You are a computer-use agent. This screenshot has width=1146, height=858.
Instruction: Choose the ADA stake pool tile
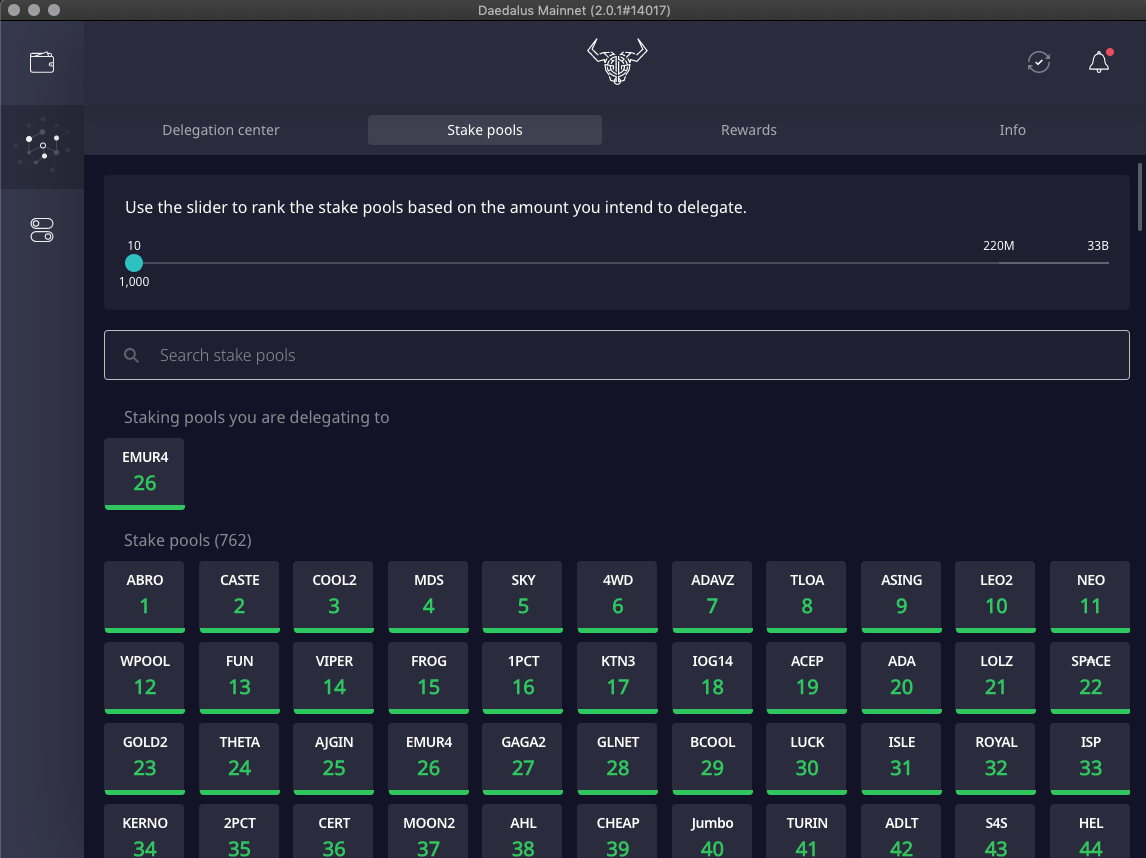(x=901, y=677)
